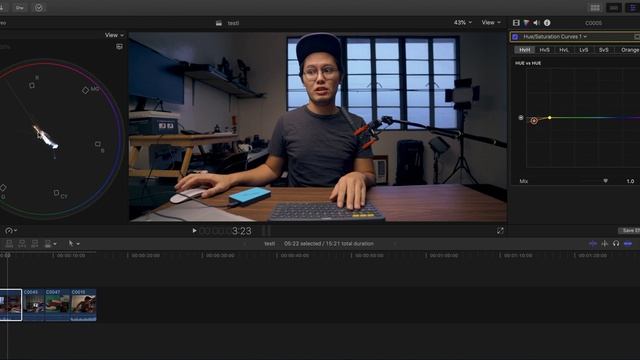This screenshot has height=360, width=640.
Task: Switch to the Orange curve tab
Action: tap(629, 50)
